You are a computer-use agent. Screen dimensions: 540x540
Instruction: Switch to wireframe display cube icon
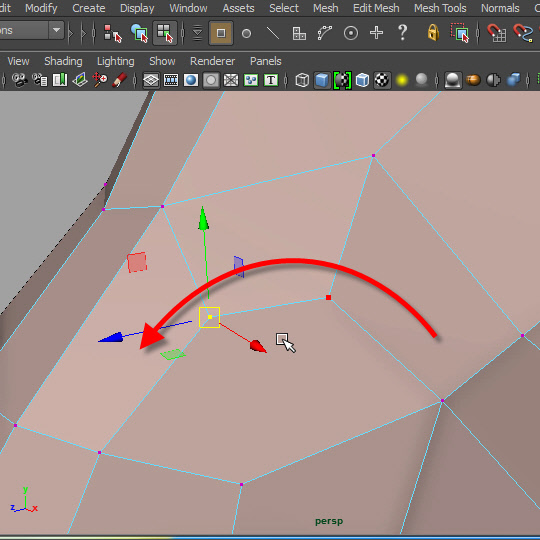pos(302,81)
